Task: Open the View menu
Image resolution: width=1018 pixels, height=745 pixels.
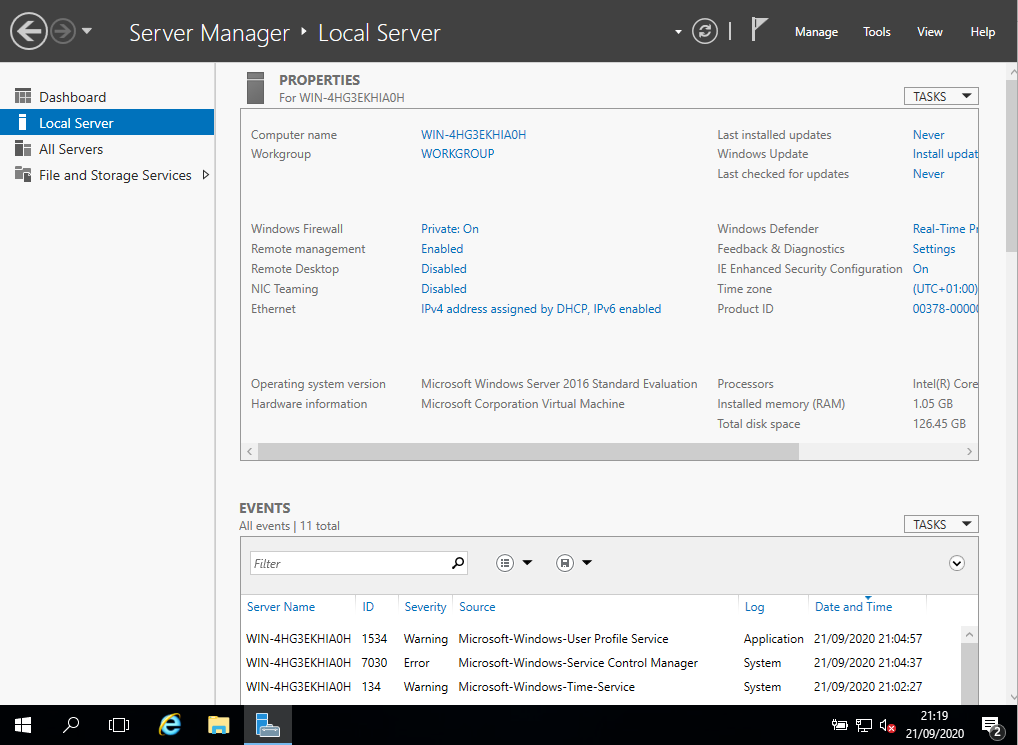Action: (x=929, y=32)
